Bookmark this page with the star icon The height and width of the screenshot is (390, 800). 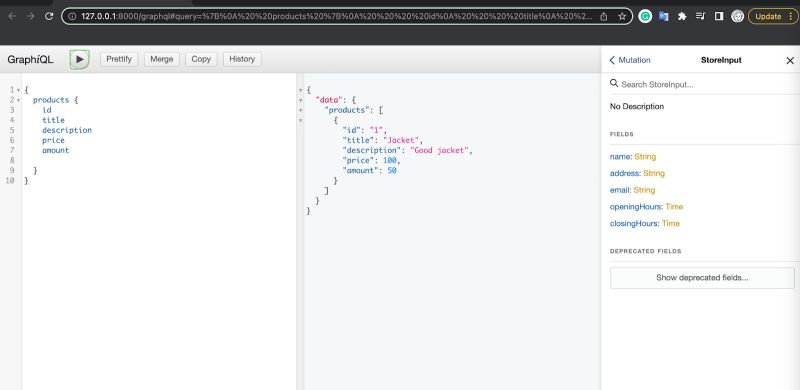click(x=622, y=16)
